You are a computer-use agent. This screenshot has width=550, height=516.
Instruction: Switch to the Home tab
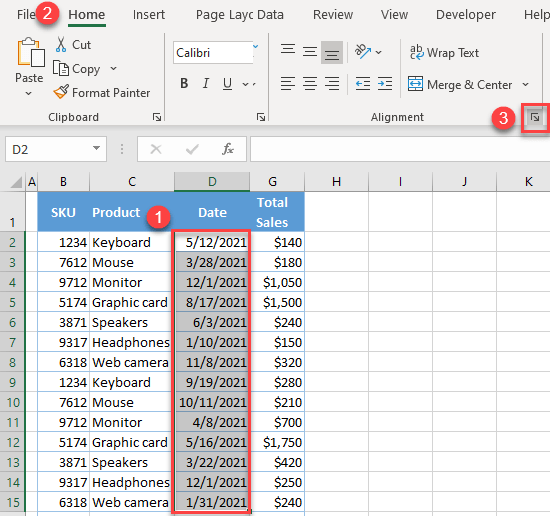coord(87,15)
